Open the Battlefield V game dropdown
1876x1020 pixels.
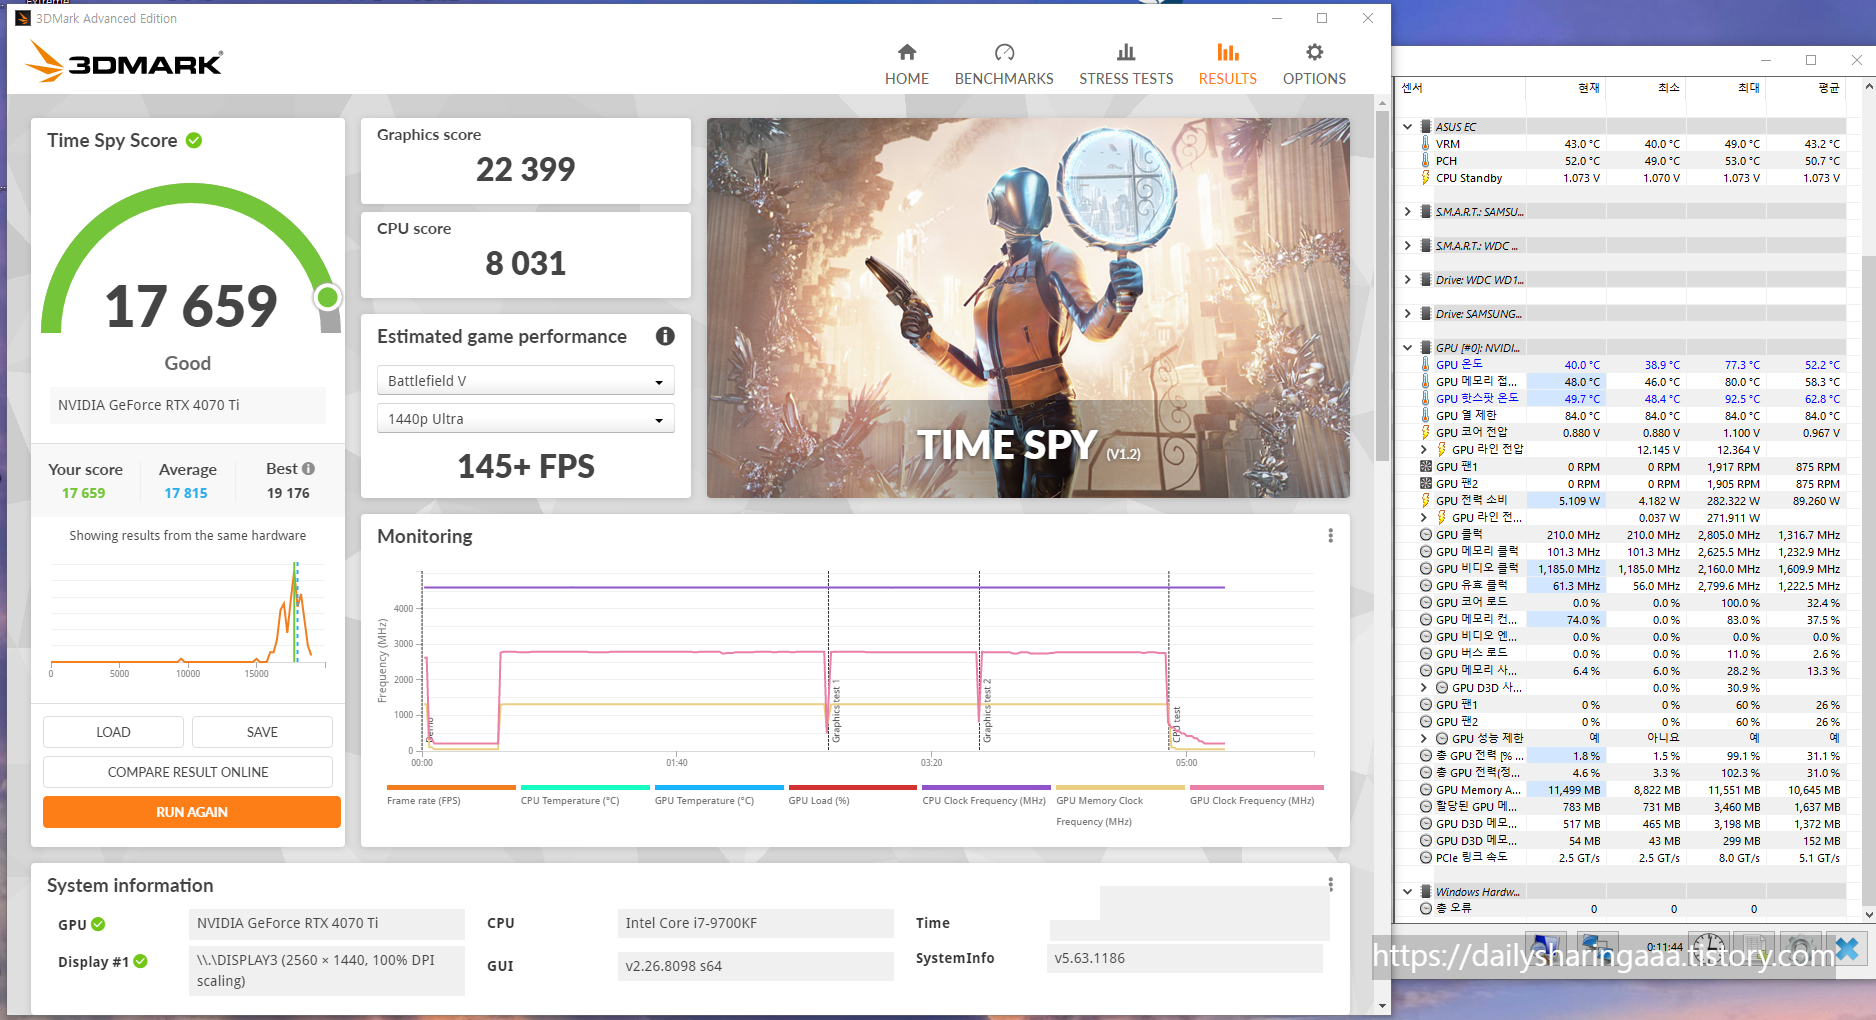(x=526, y=381)
